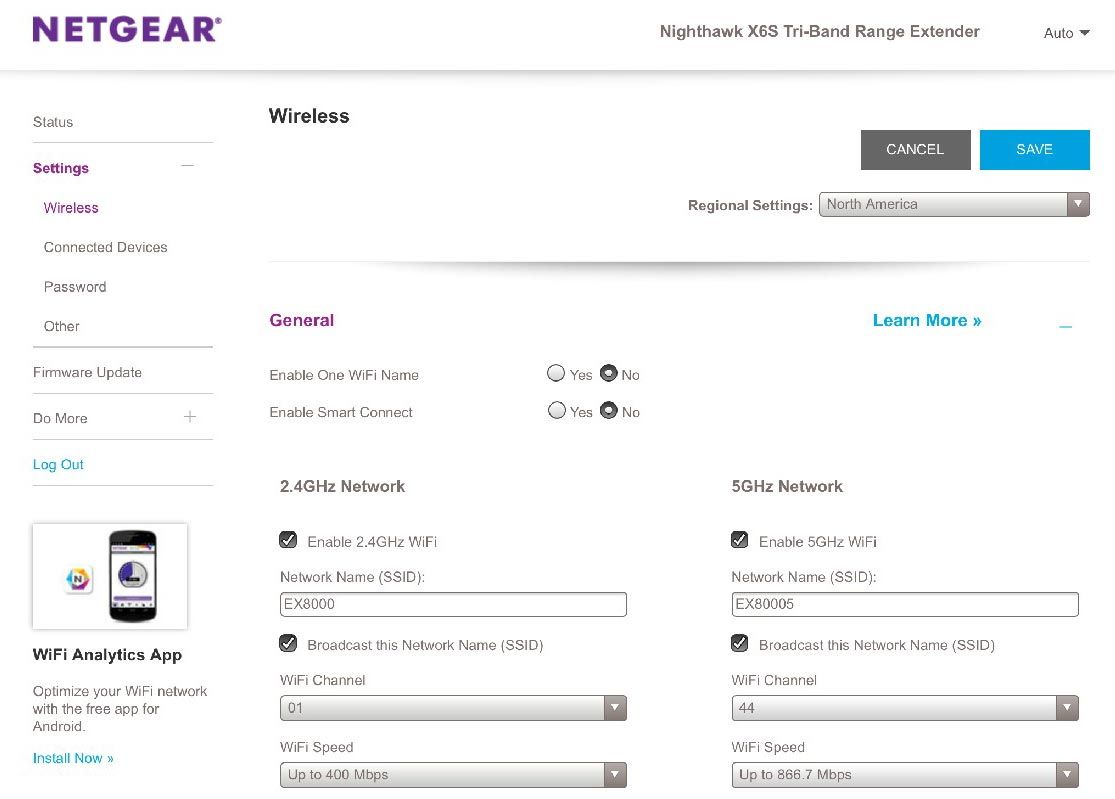This screenshot has width=1115, height=799.
Task: Expand the Do More section via plus icon
Action: coord(189,418)
